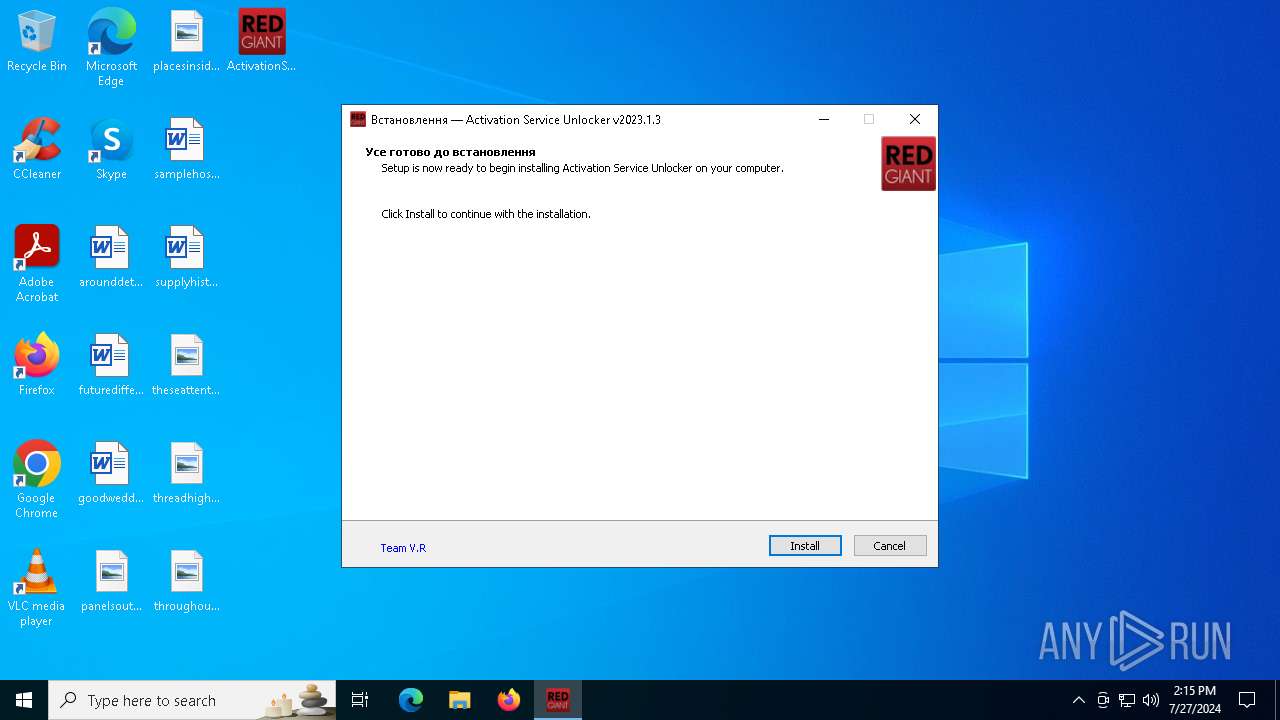This screenshot has height=720, width=1280.
Task: Select theseattent... image file on desktop
Action: point(186,365)
